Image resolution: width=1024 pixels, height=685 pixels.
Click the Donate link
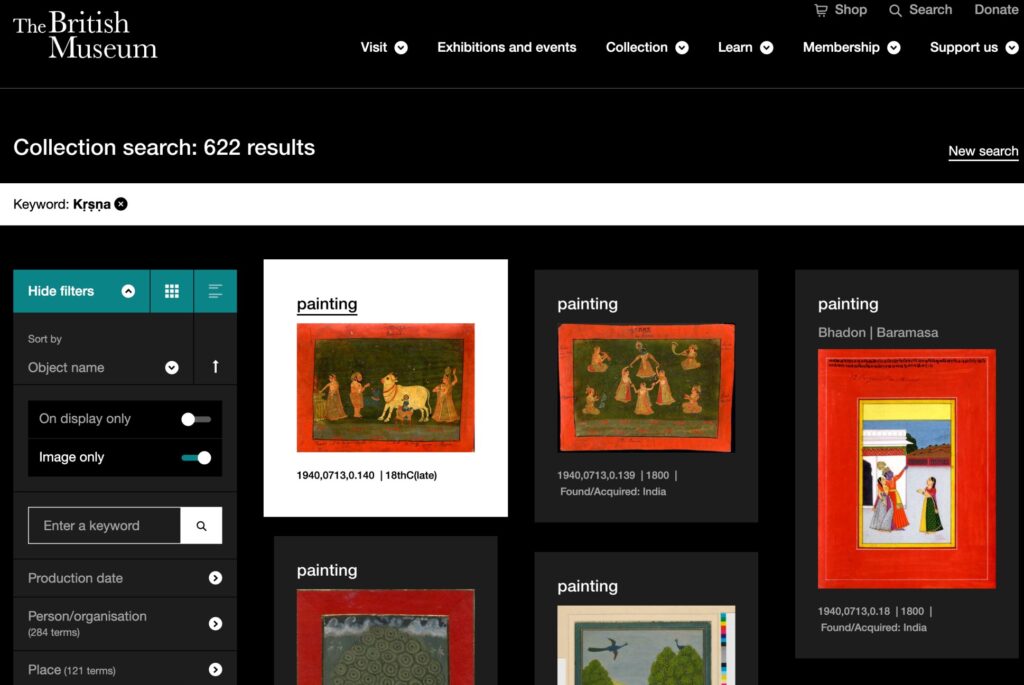pos(997,10)
